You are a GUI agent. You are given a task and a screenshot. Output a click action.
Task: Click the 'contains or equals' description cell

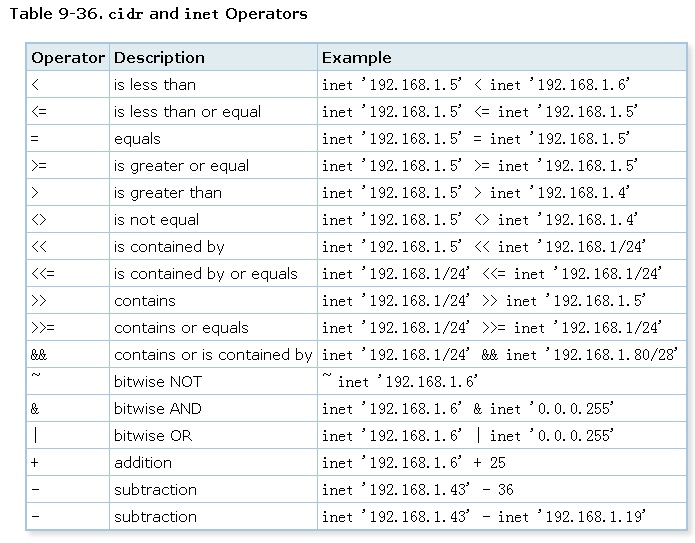pyautogui.click(x=181, y=328)
